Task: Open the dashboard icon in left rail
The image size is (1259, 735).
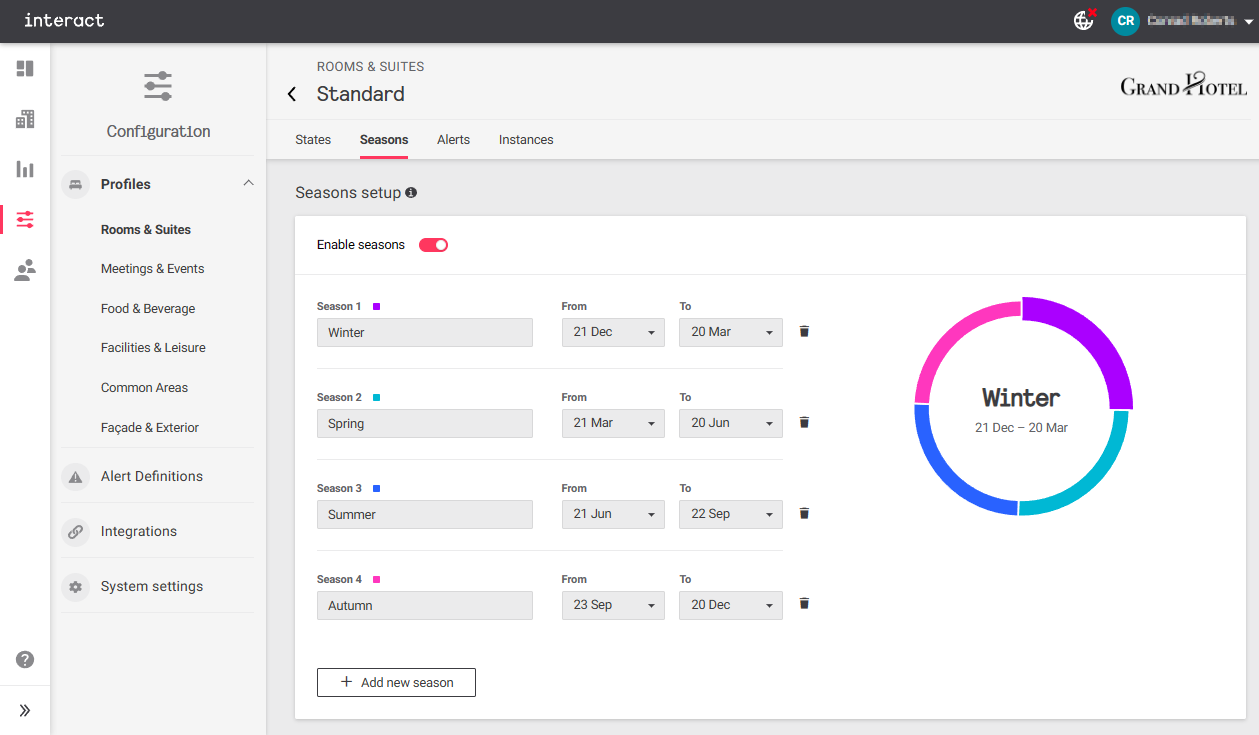Action: pos(25,69)
